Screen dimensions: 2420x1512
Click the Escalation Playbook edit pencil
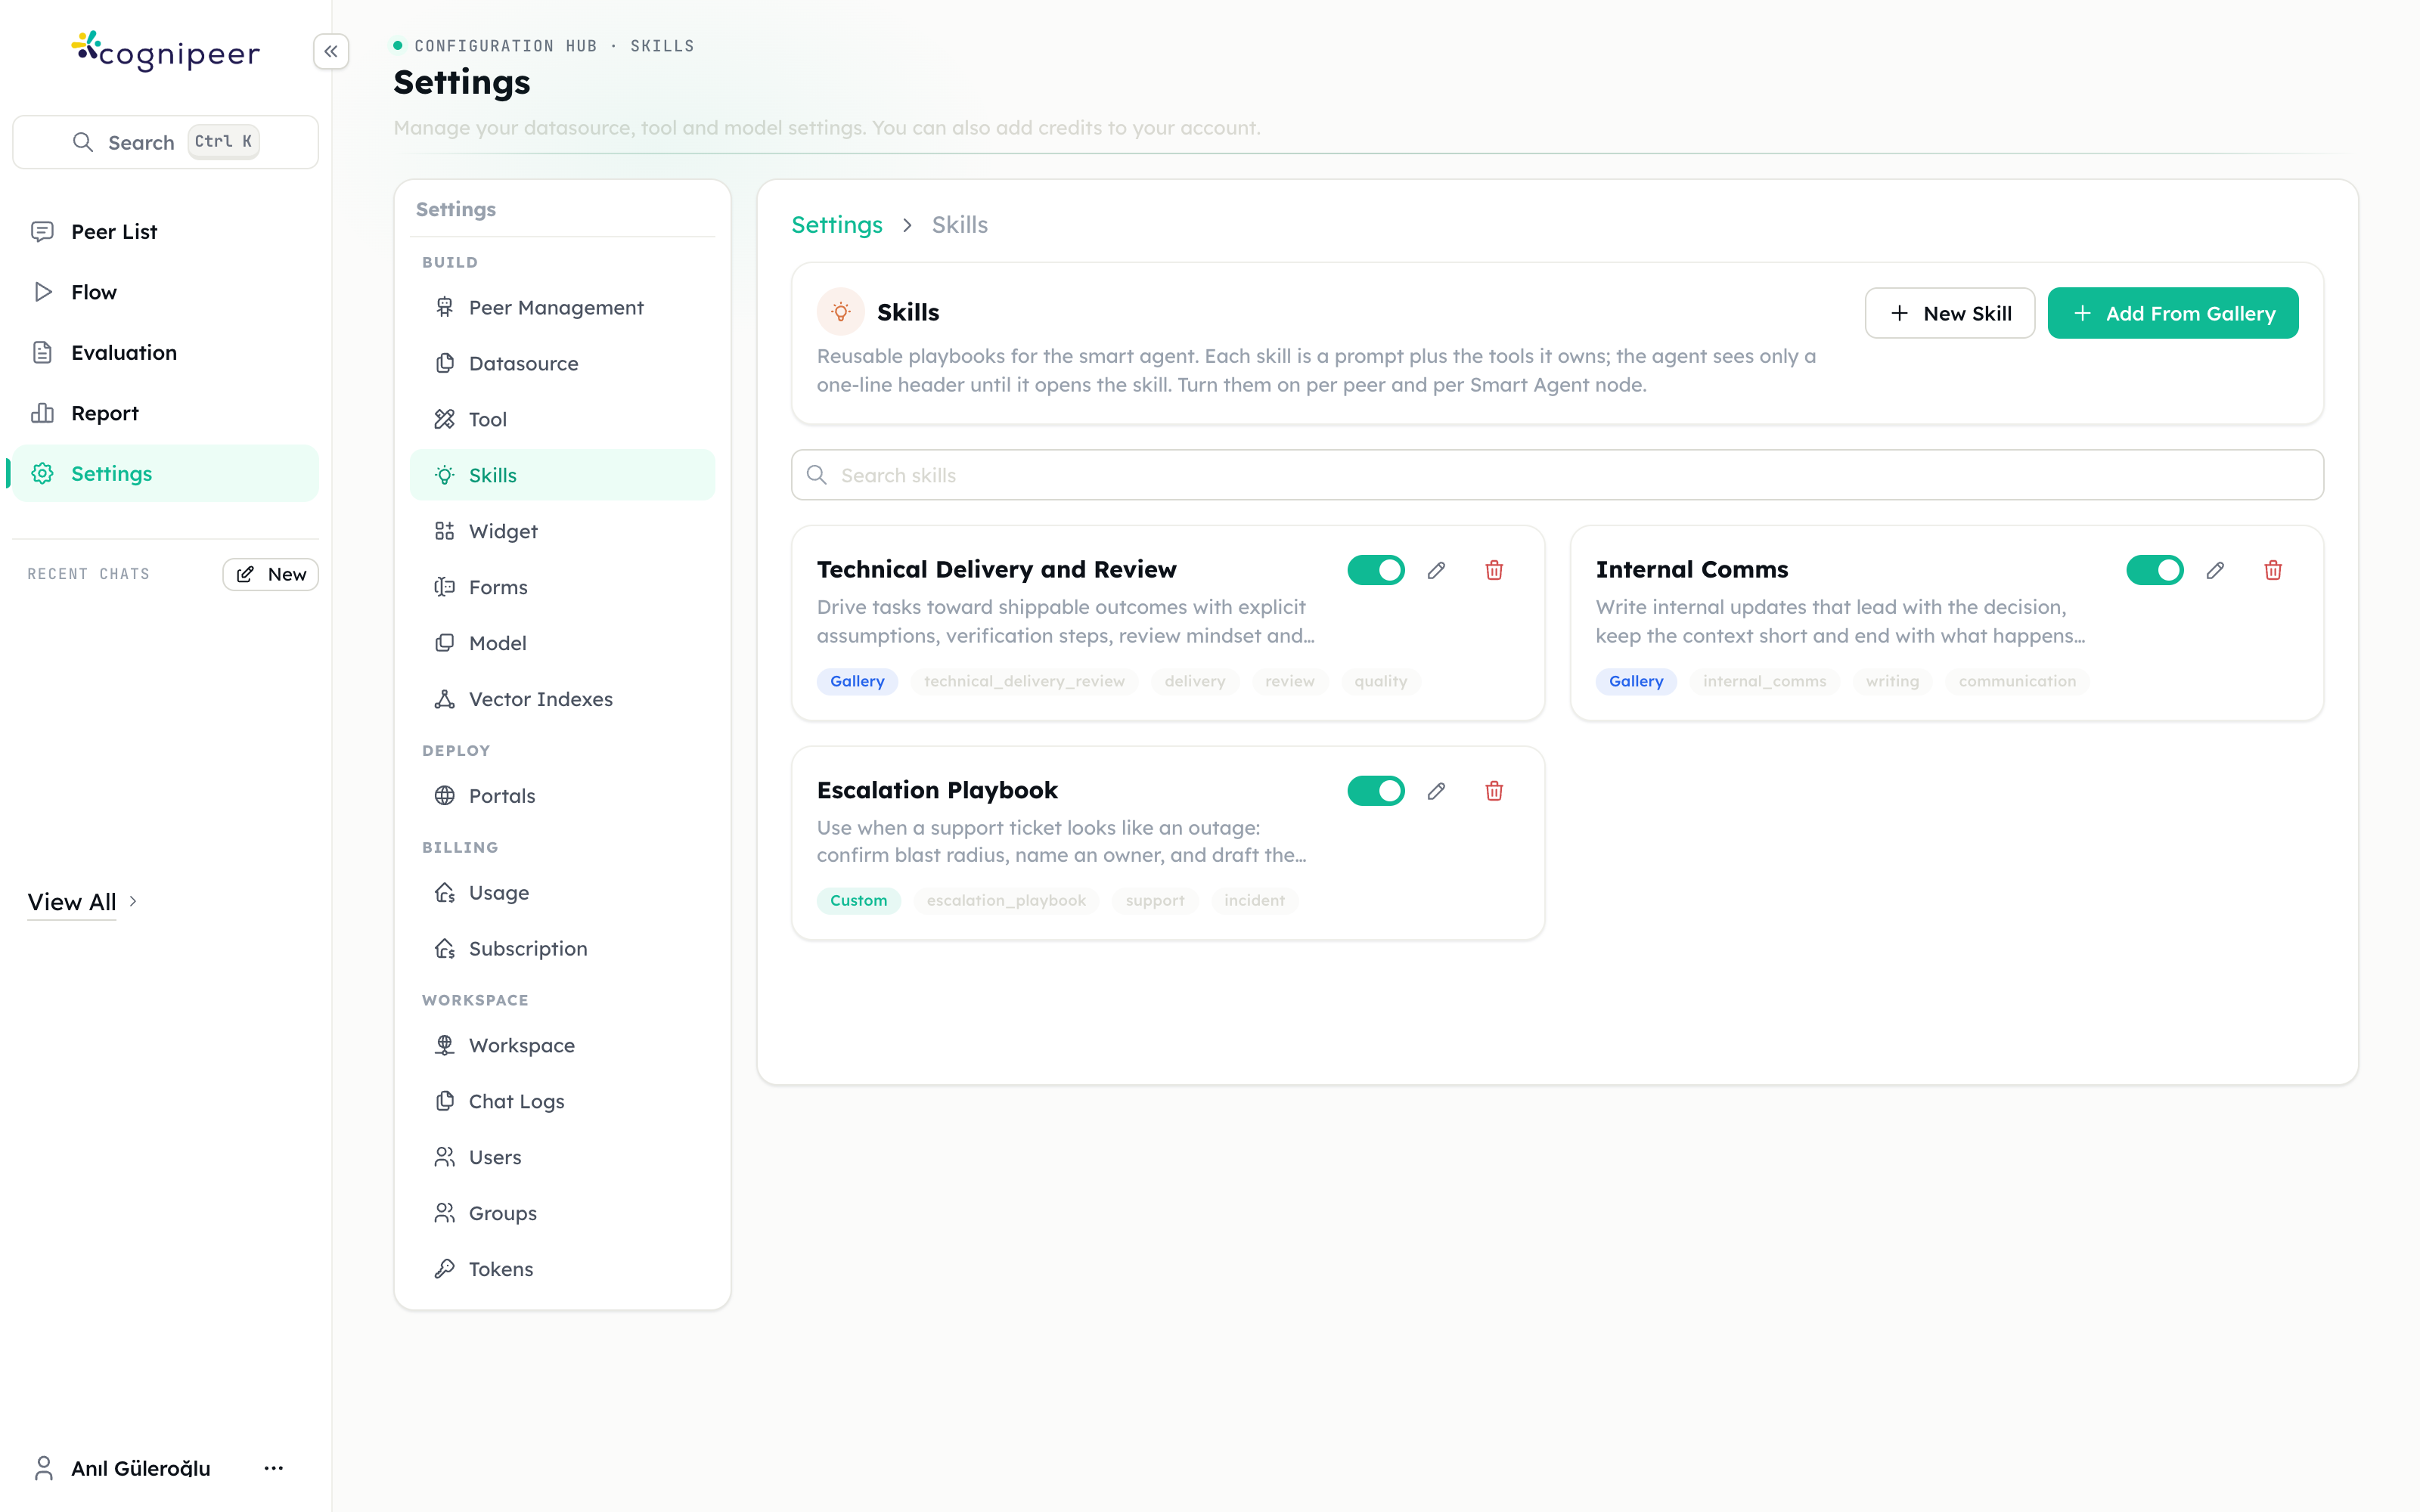pyautogui.click(x=1436, y=791)
